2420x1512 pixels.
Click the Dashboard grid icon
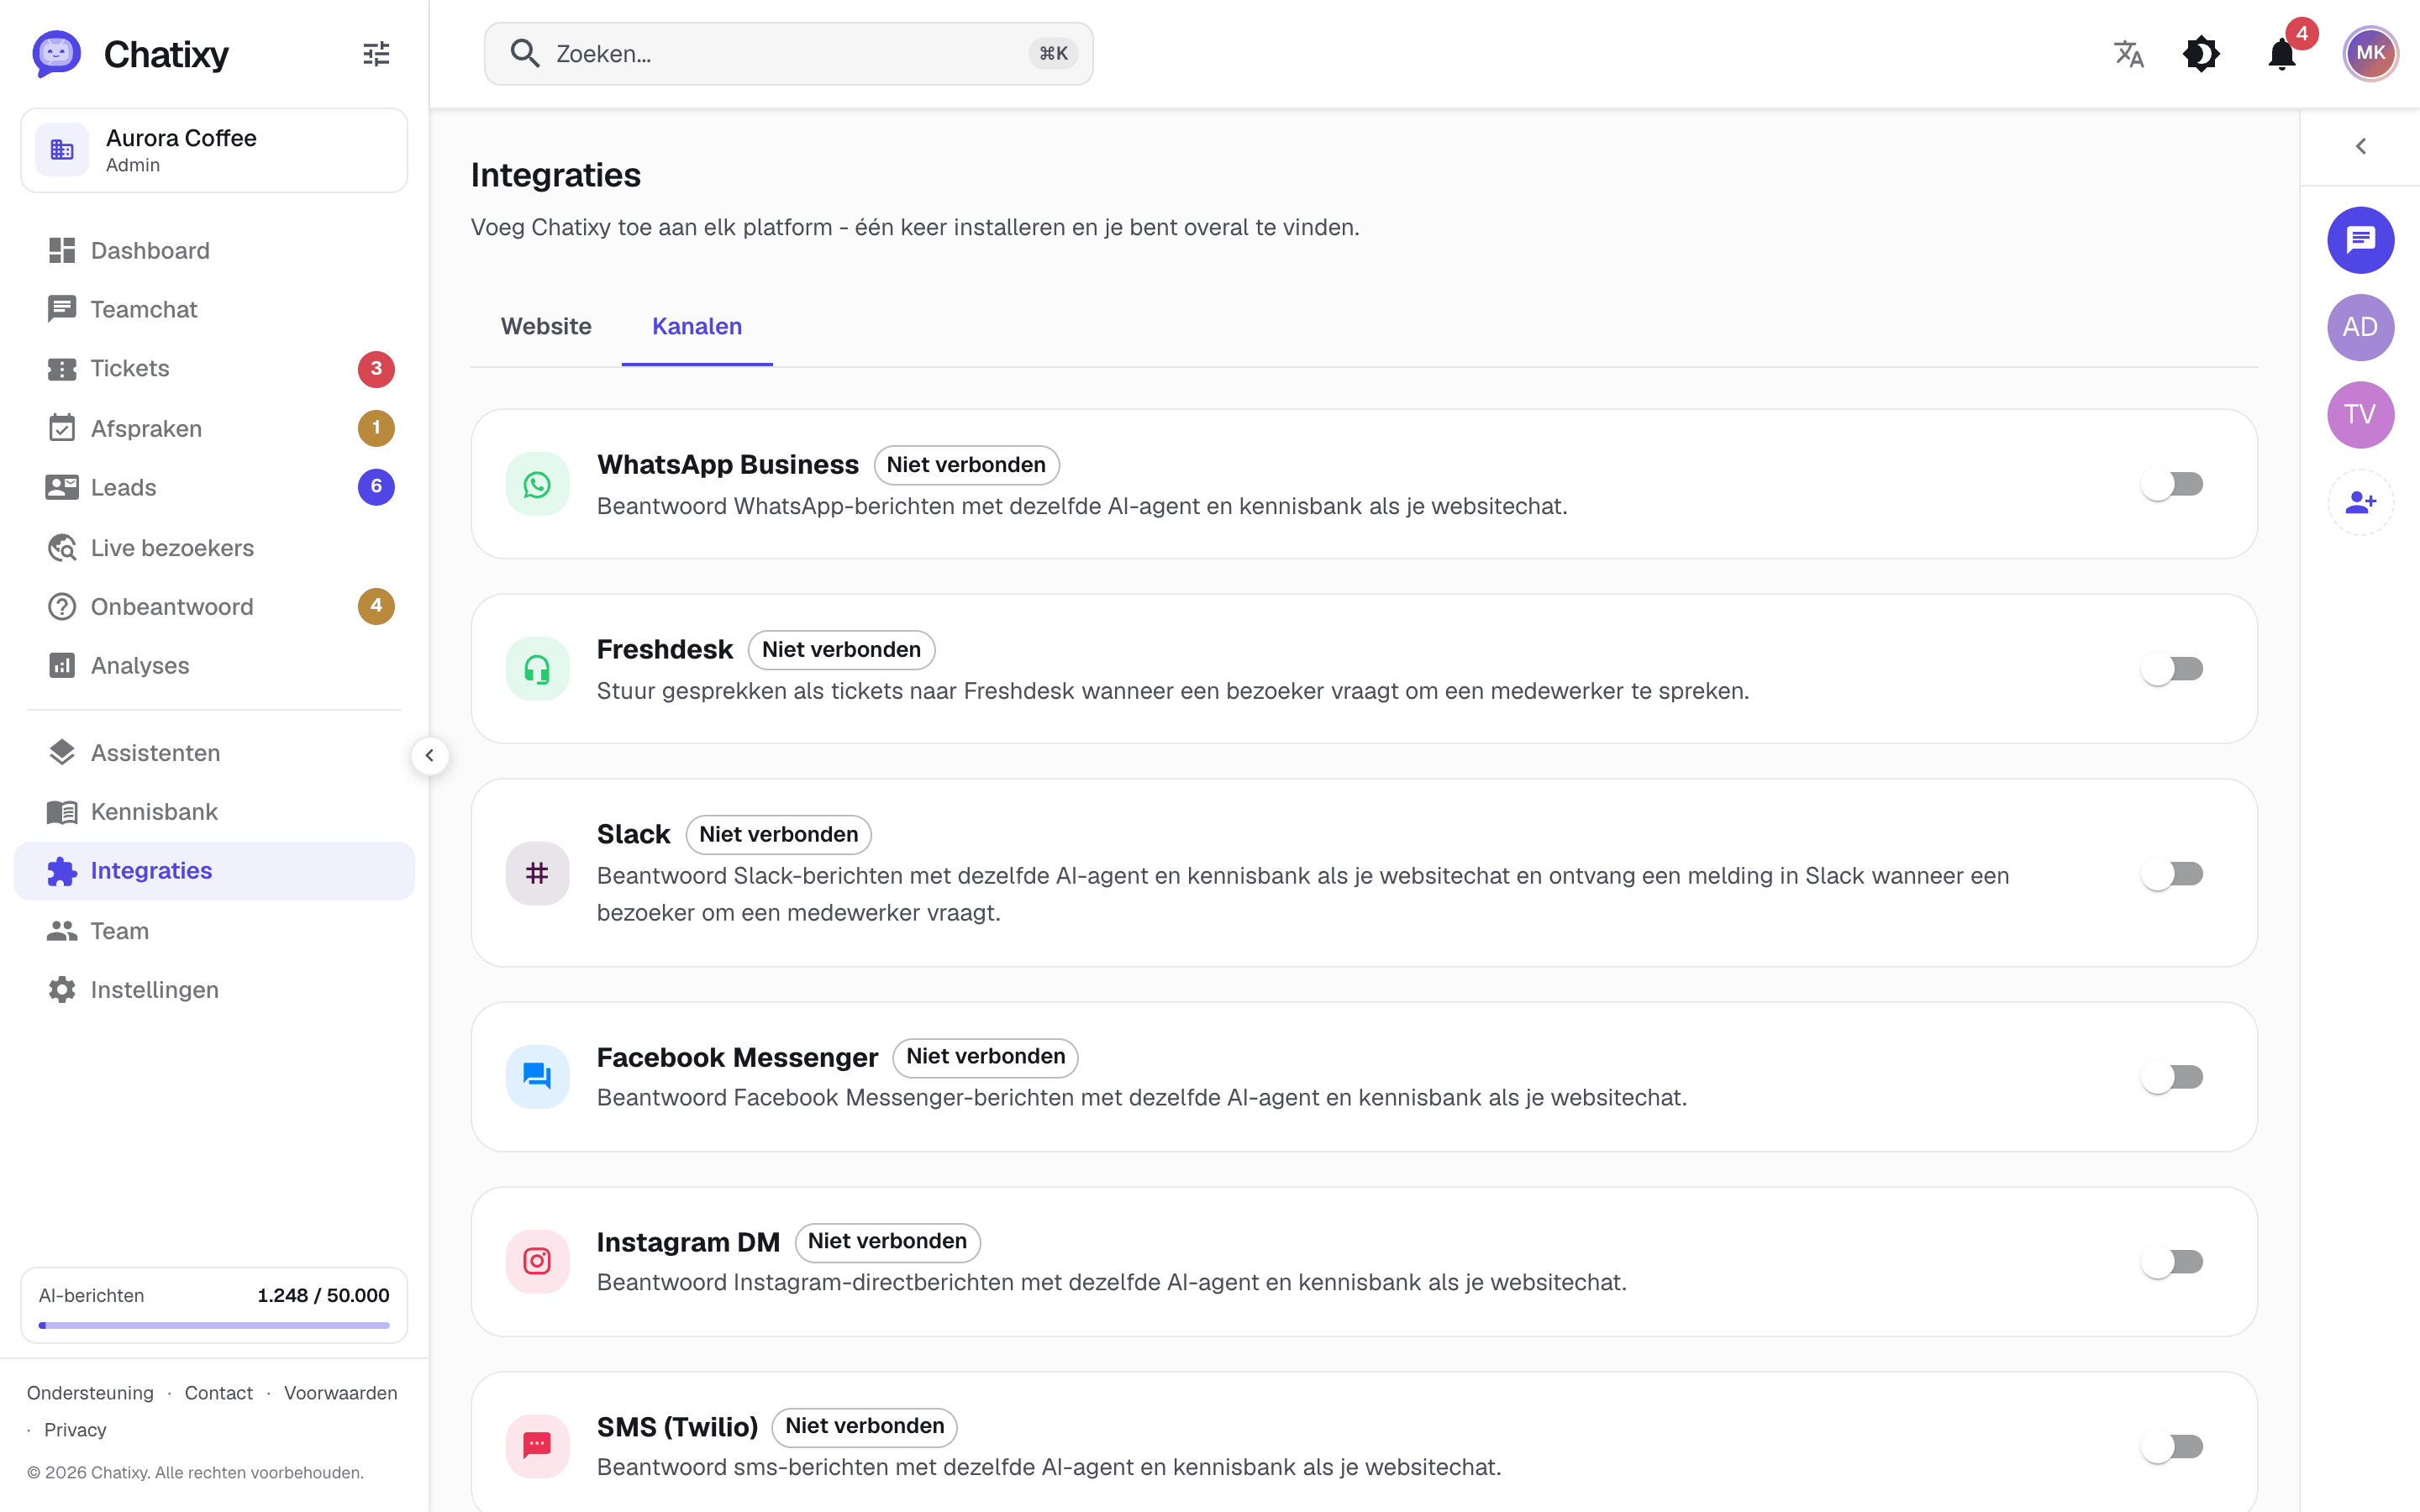click(x=62, y=250)
